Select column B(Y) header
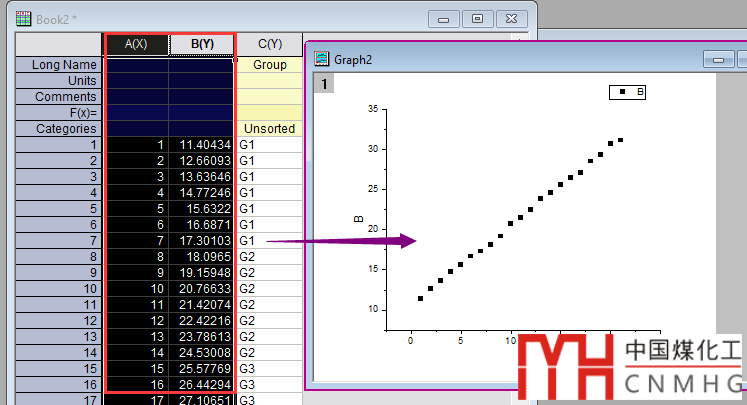 tap(201, 44)
